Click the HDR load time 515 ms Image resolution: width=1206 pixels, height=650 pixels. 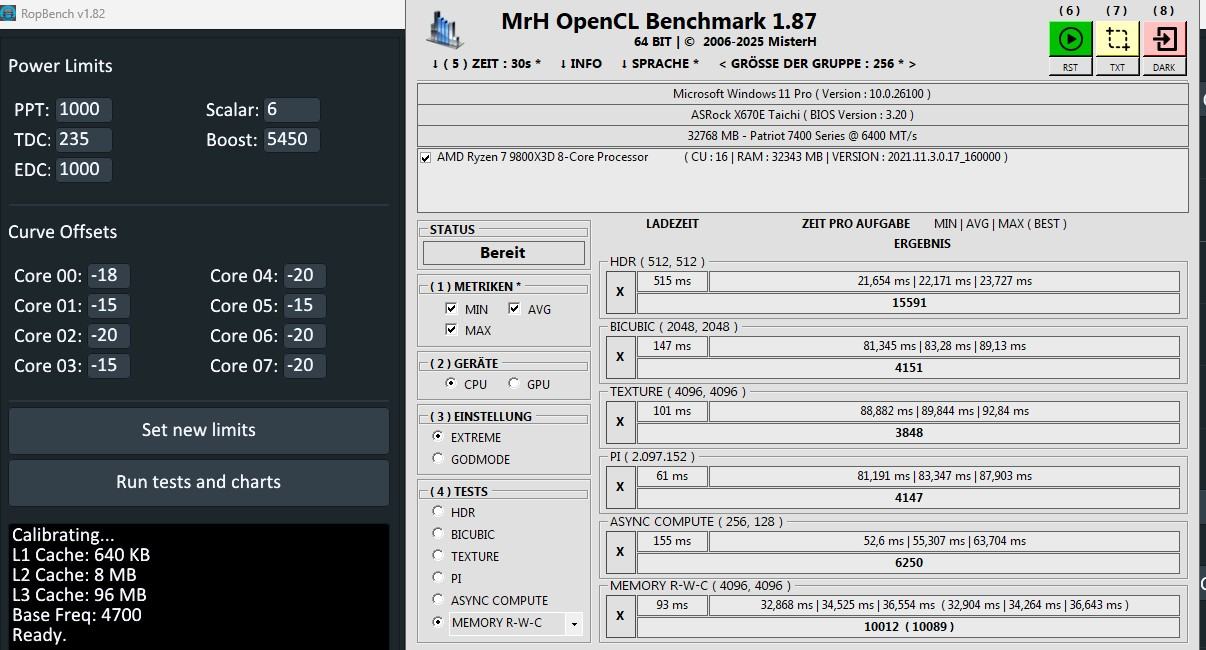[672, 282]
